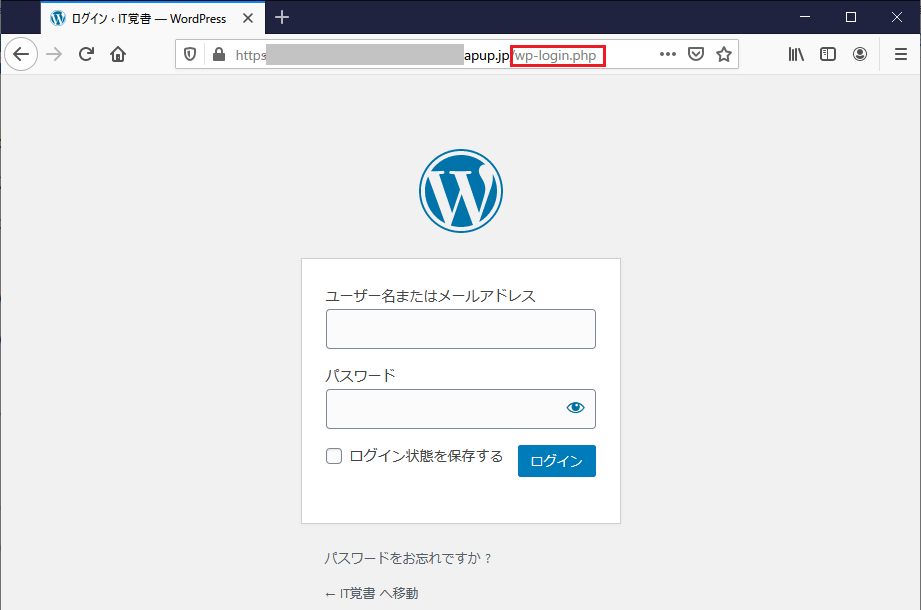Open page actions three-dot menu

668,55
